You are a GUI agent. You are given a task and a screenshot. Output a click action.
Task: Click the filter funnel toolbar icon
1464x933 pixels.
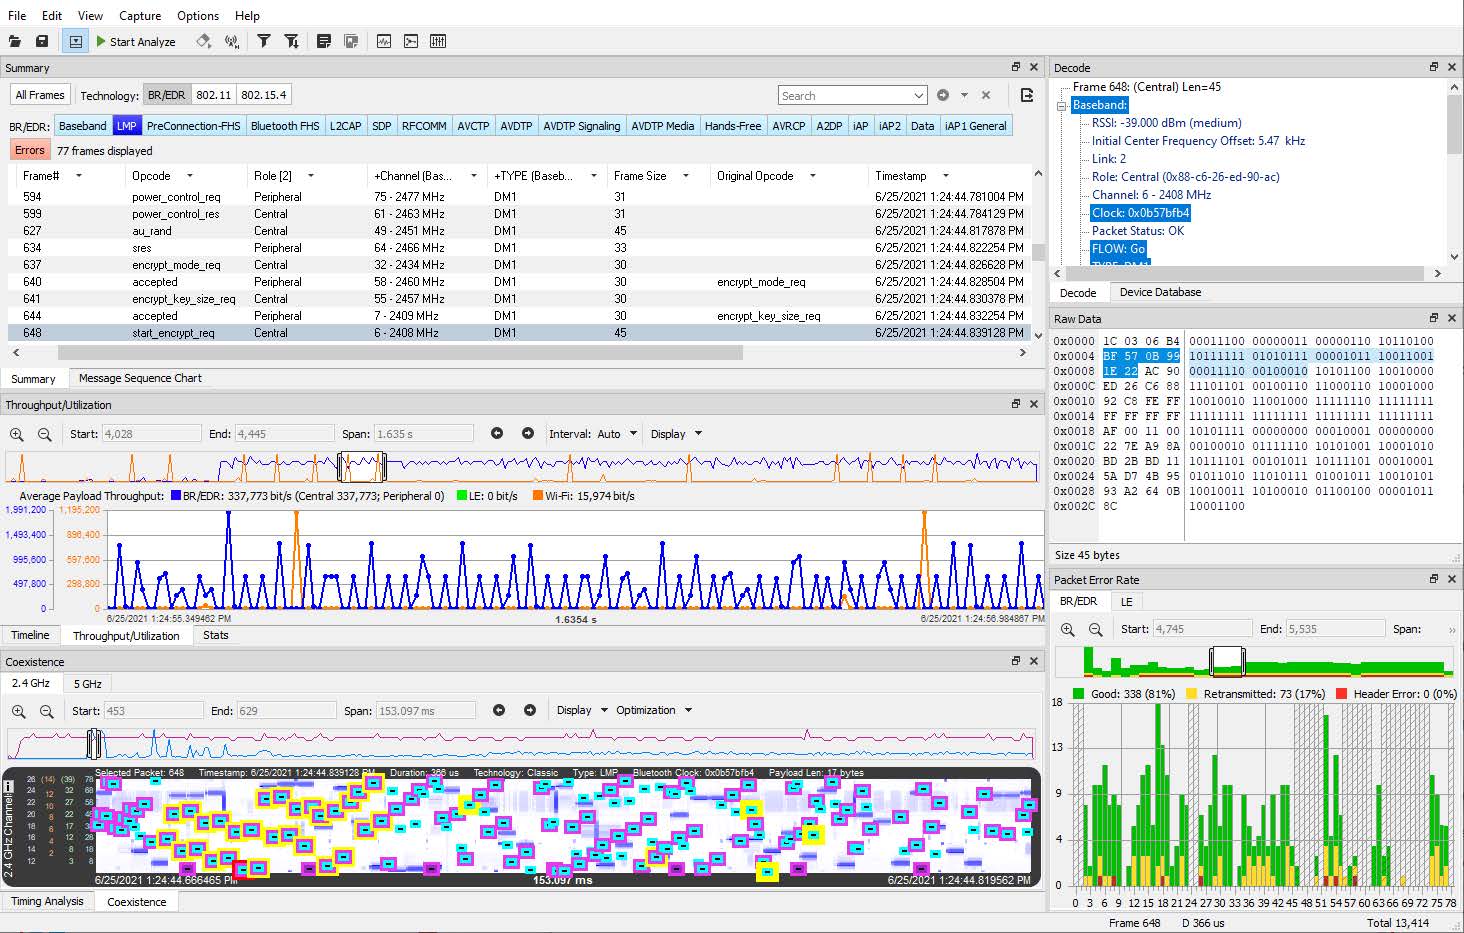[264, 41]
